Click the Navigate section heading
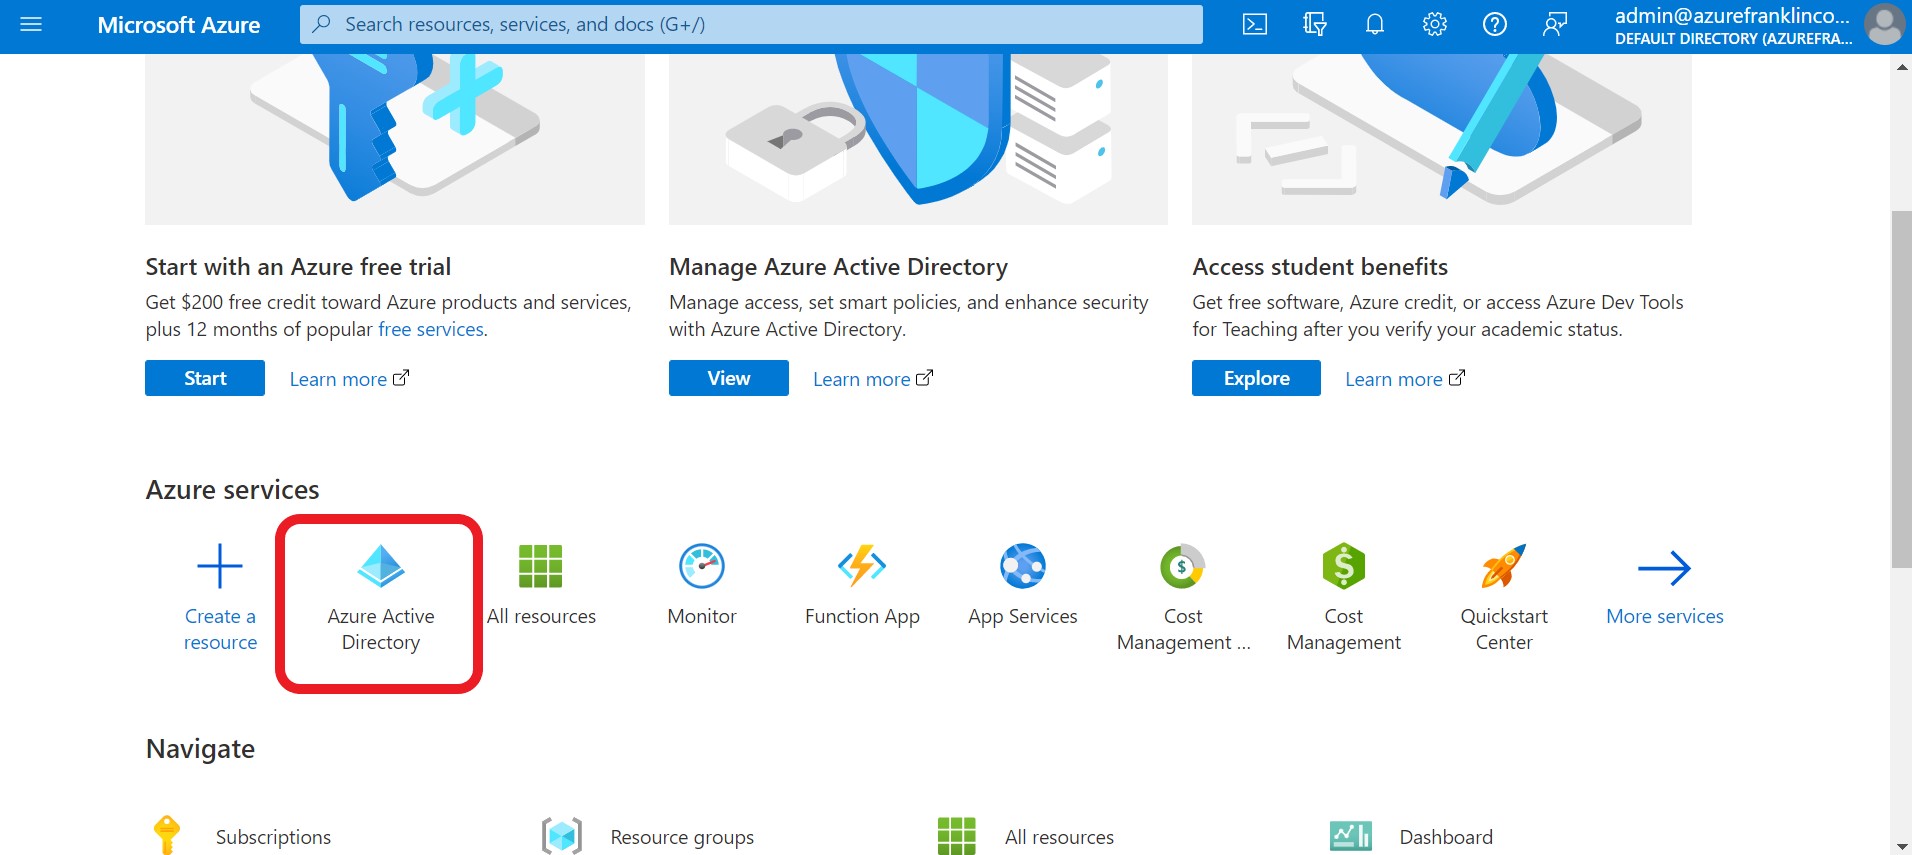Viewport: 1912px width, 855px height. point(200,749)
